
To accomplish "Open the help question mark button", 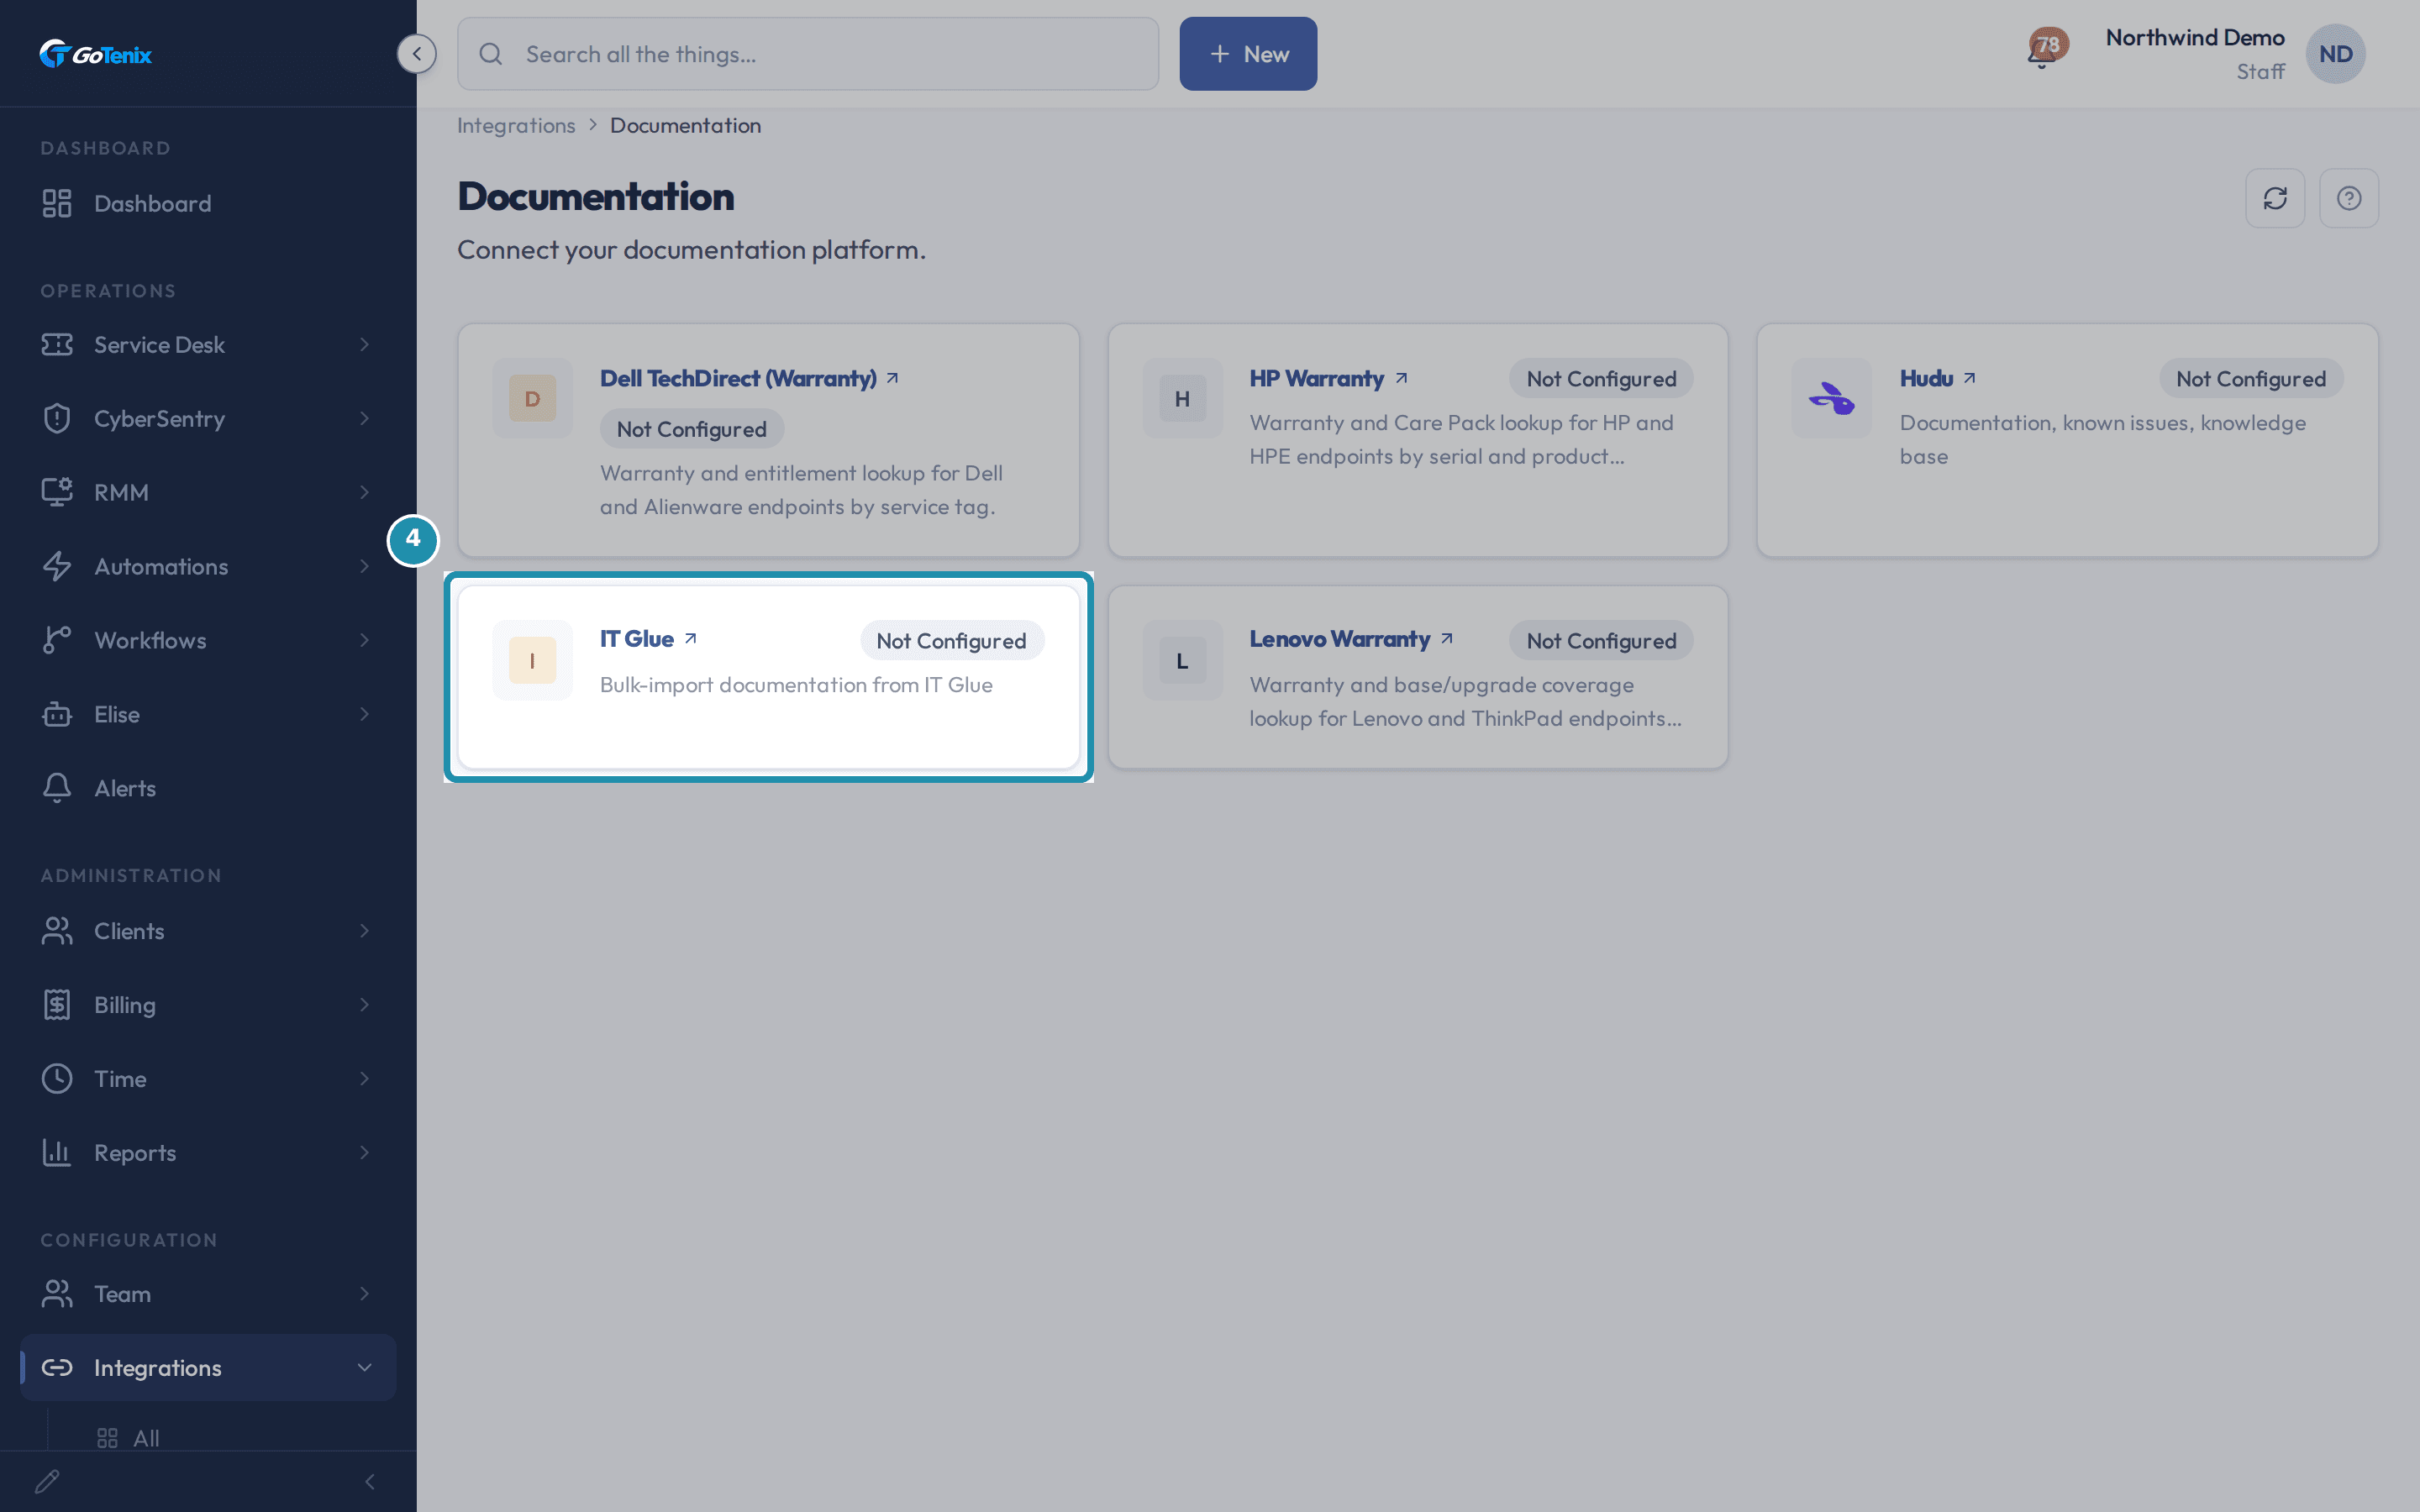I will (x=2349, y=198).
